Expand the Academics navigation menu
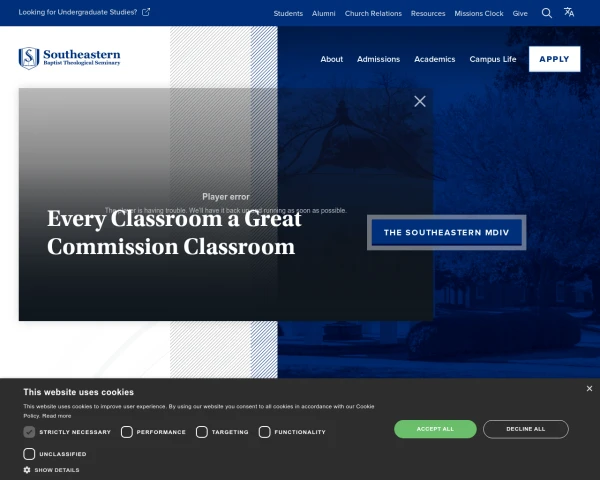This screenshot has width=600, height=480. click(435, 59)
